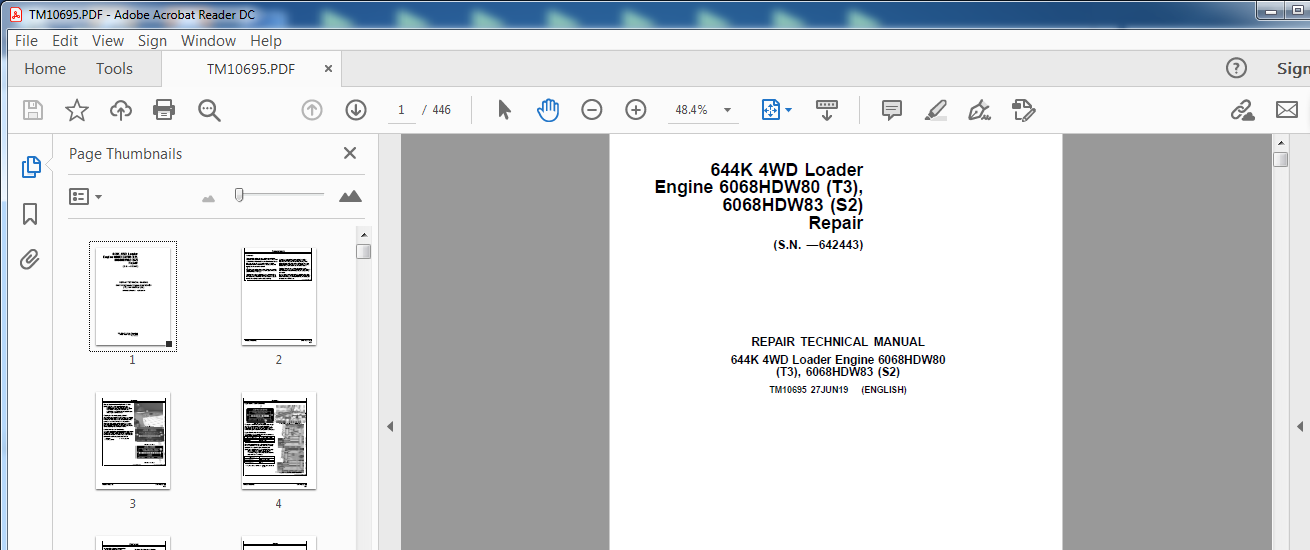Click the stamp tool icon

[1023, 110]
